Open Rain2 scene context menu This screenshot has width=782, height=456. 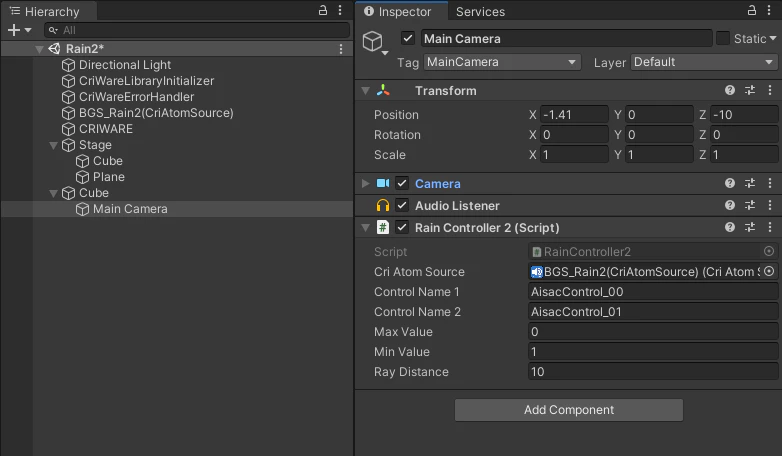click(x=341, y=49)
